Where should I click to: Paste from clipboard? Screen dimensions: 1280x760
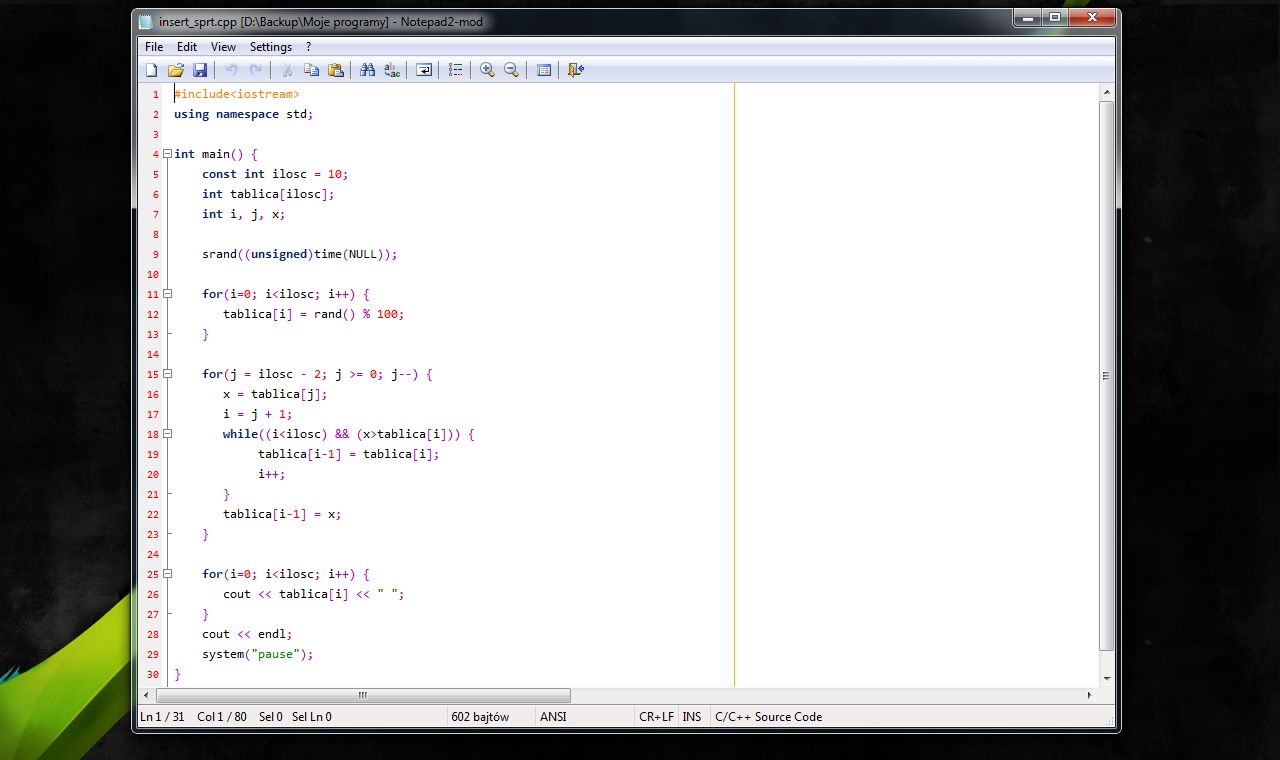tap(337, 69)
